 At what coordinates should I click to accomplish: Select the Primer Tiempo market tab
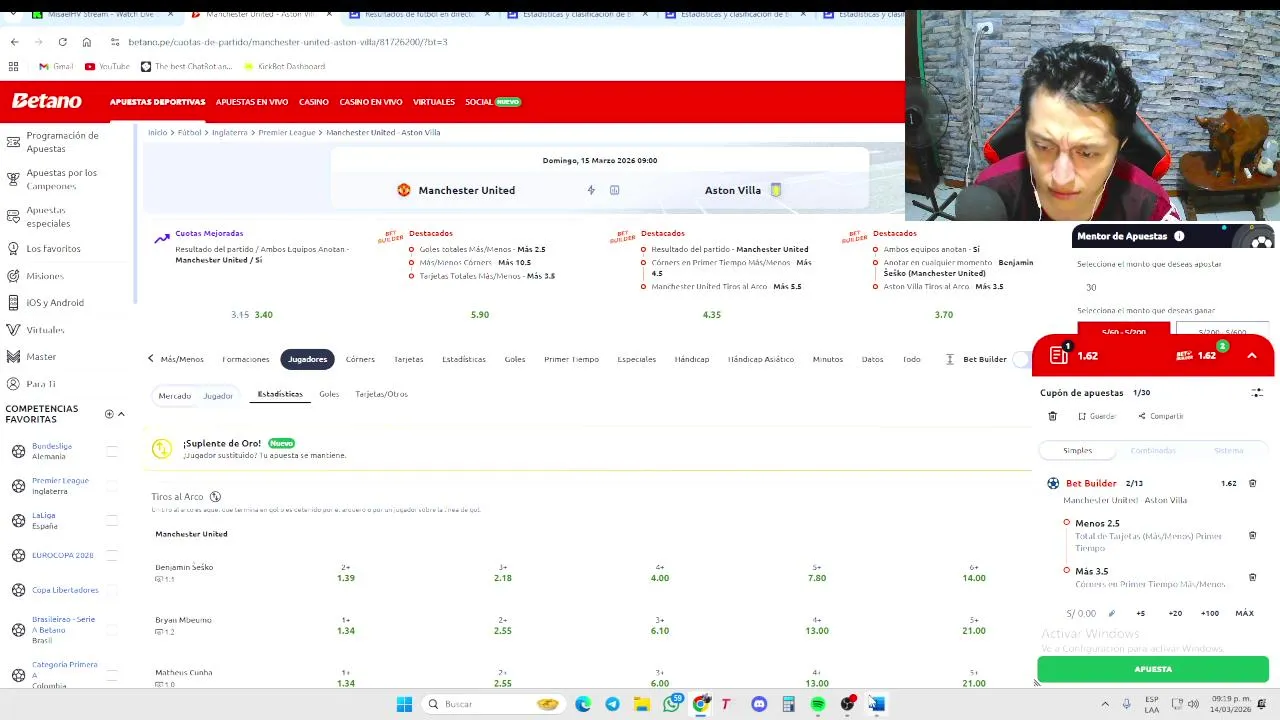pos(571,359)
